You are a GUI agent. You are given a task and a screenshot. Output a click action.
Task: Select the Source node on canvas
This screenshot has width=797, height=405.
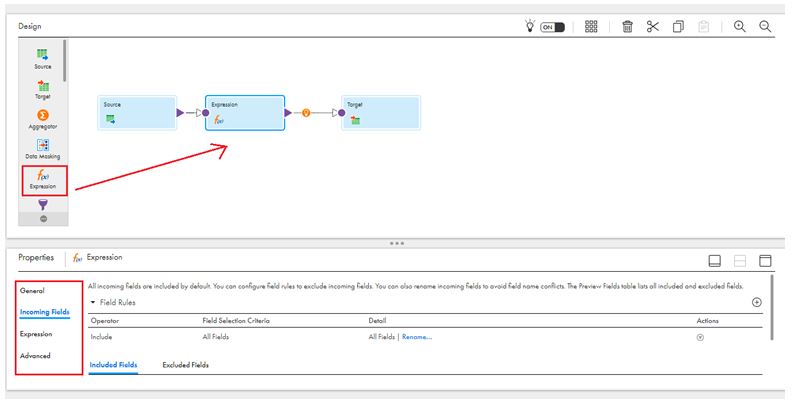[137, 112]
